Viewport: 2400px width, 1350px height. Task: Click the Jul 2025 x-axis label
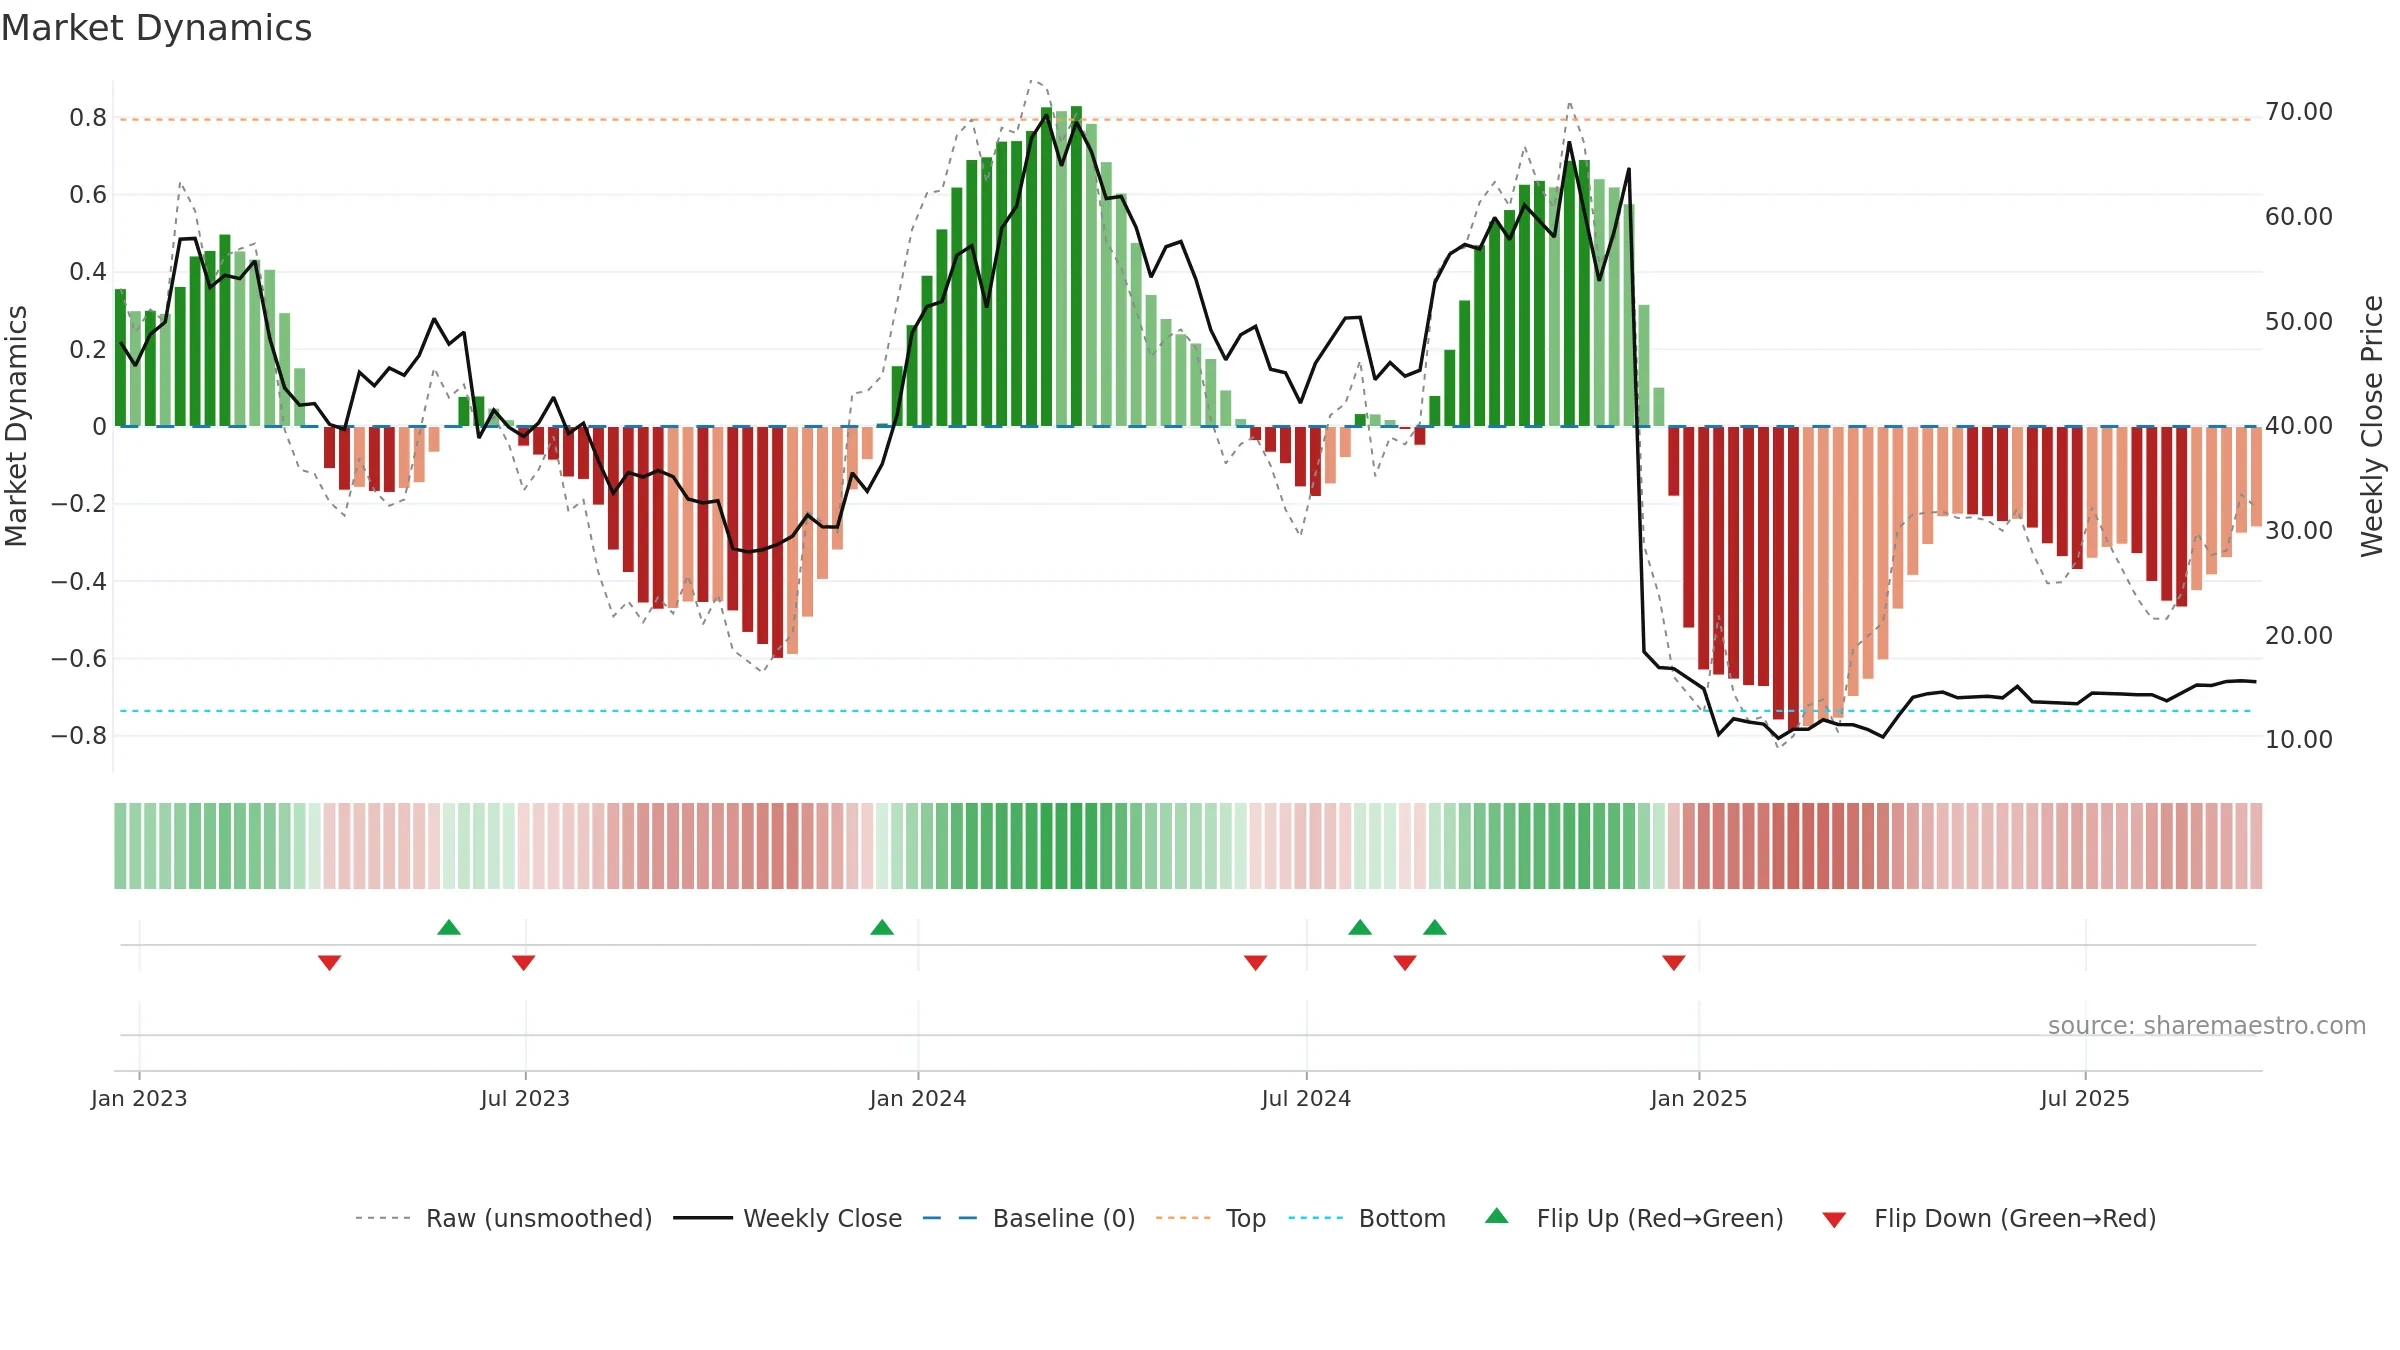coord(2085,1098)
